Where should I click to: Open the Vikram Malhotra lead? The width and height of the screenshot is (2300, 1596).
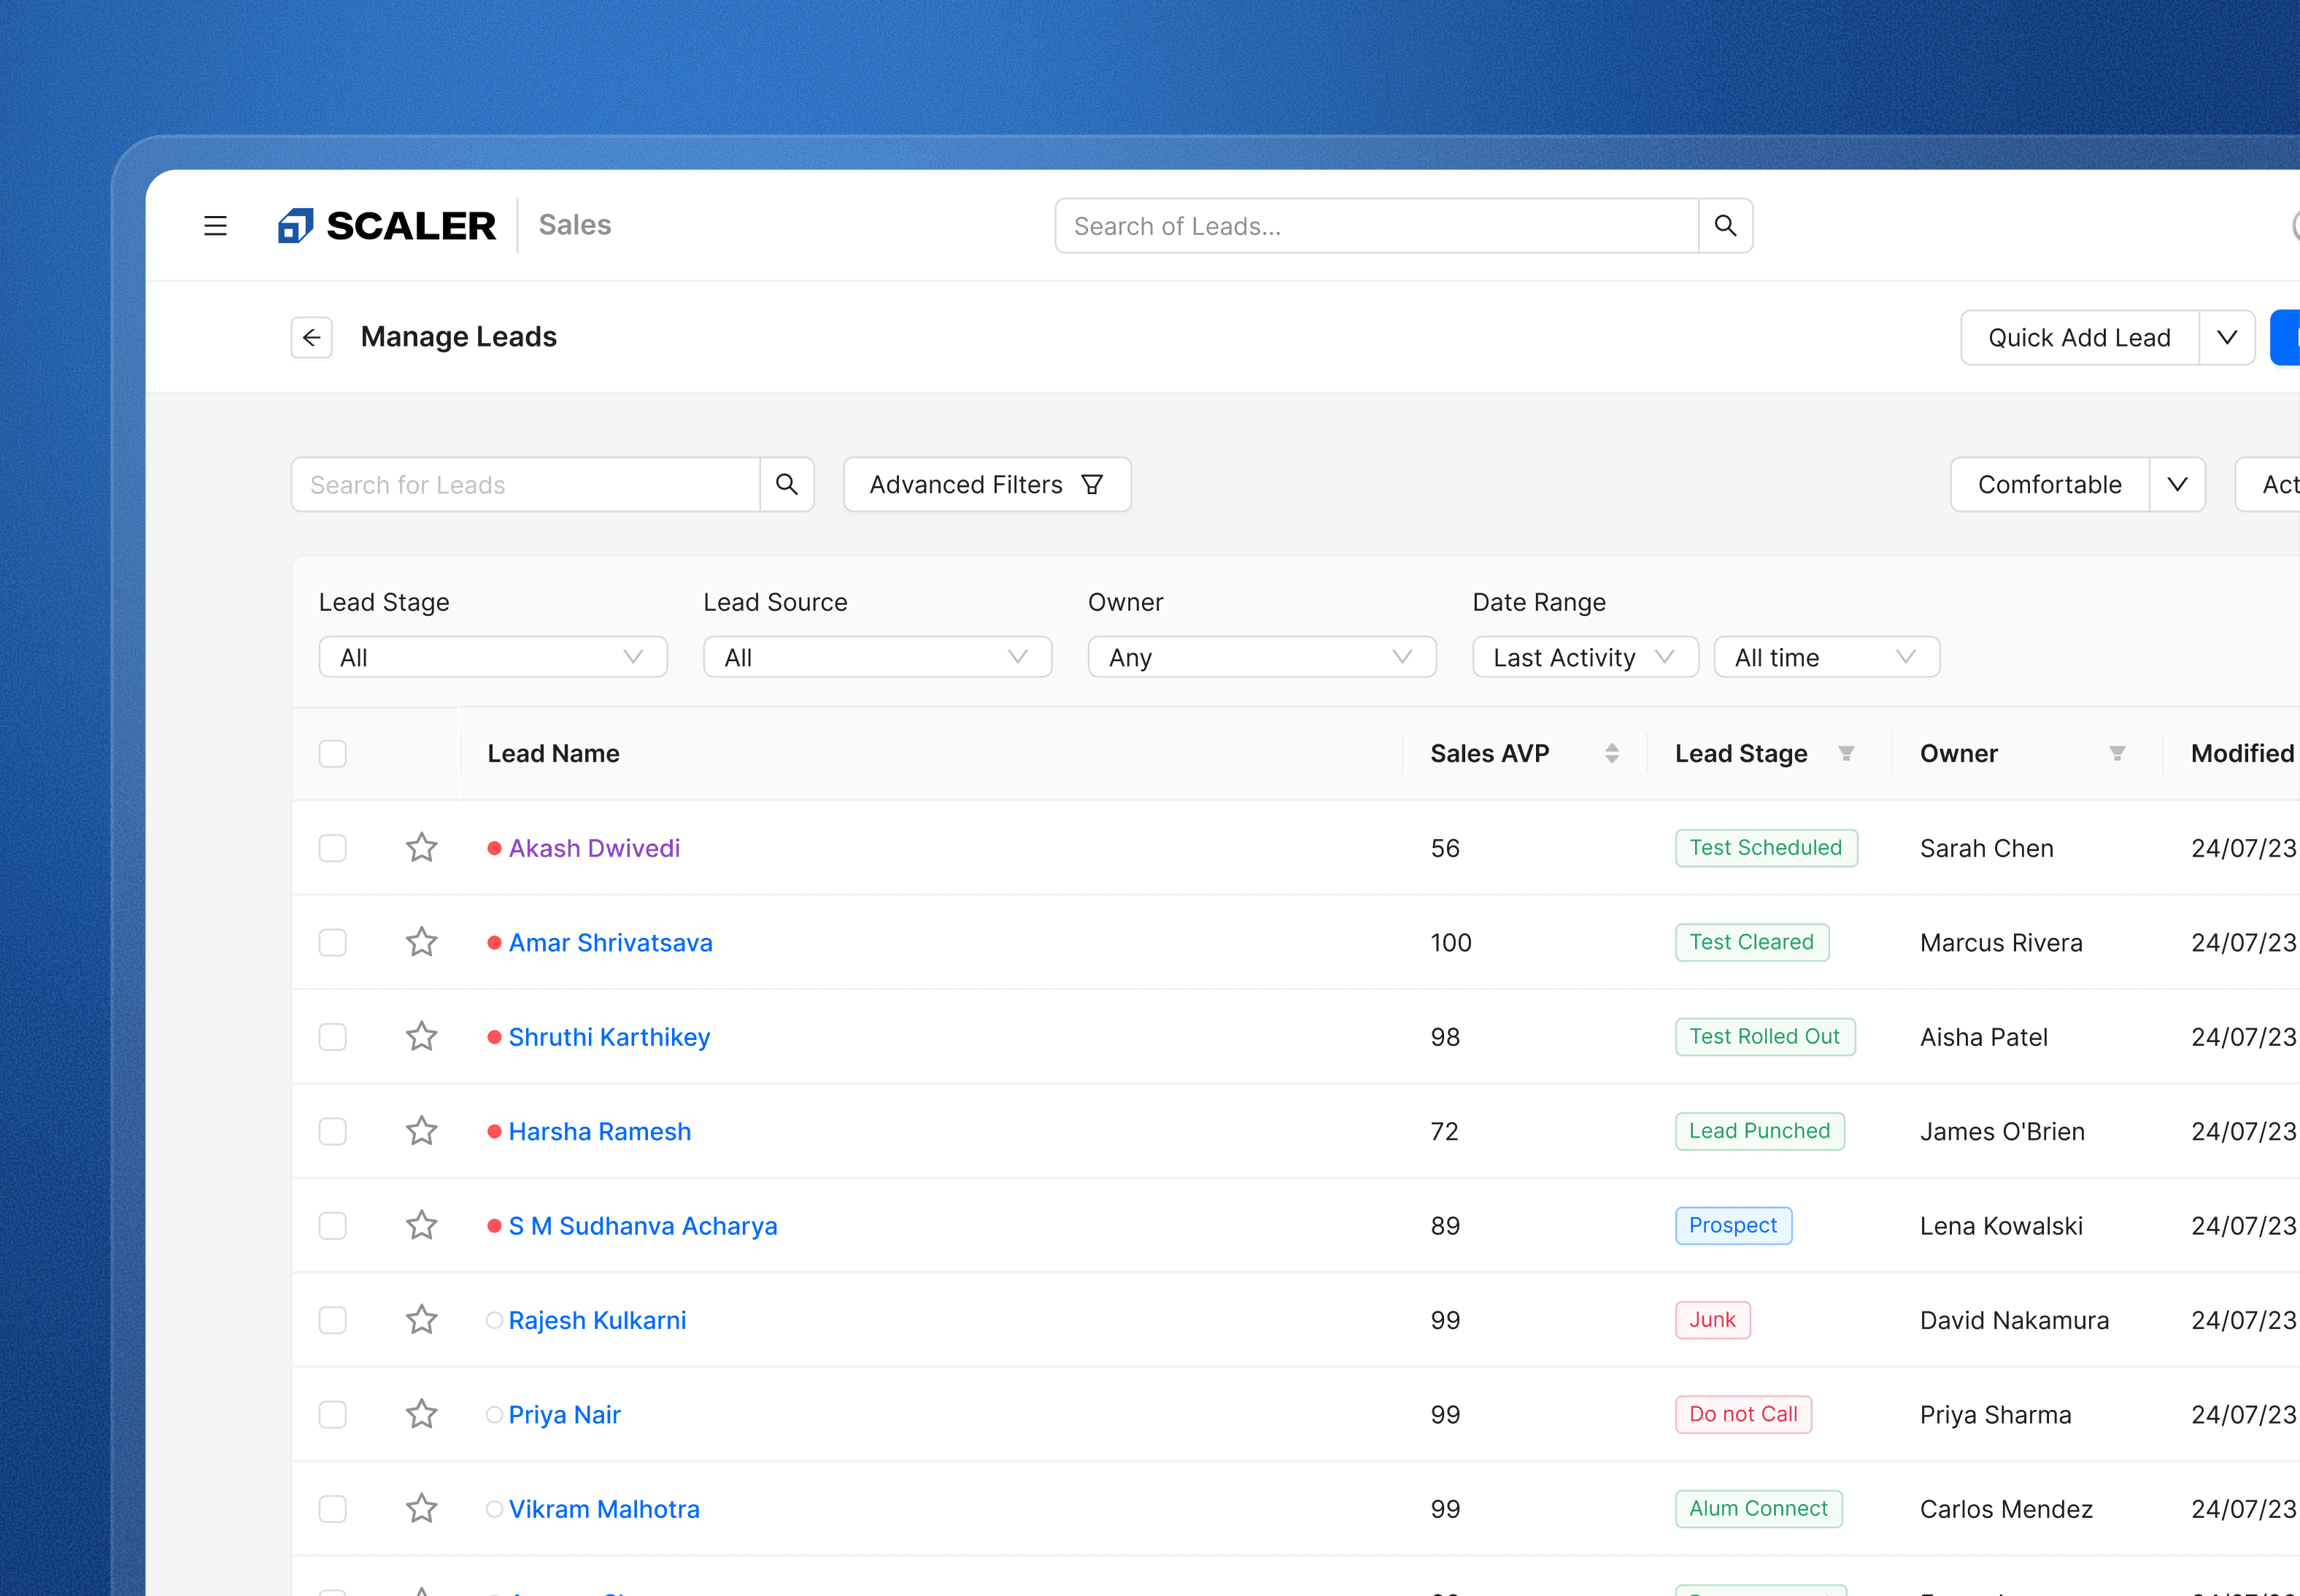pyautogui.click(x=604, y=1509)
